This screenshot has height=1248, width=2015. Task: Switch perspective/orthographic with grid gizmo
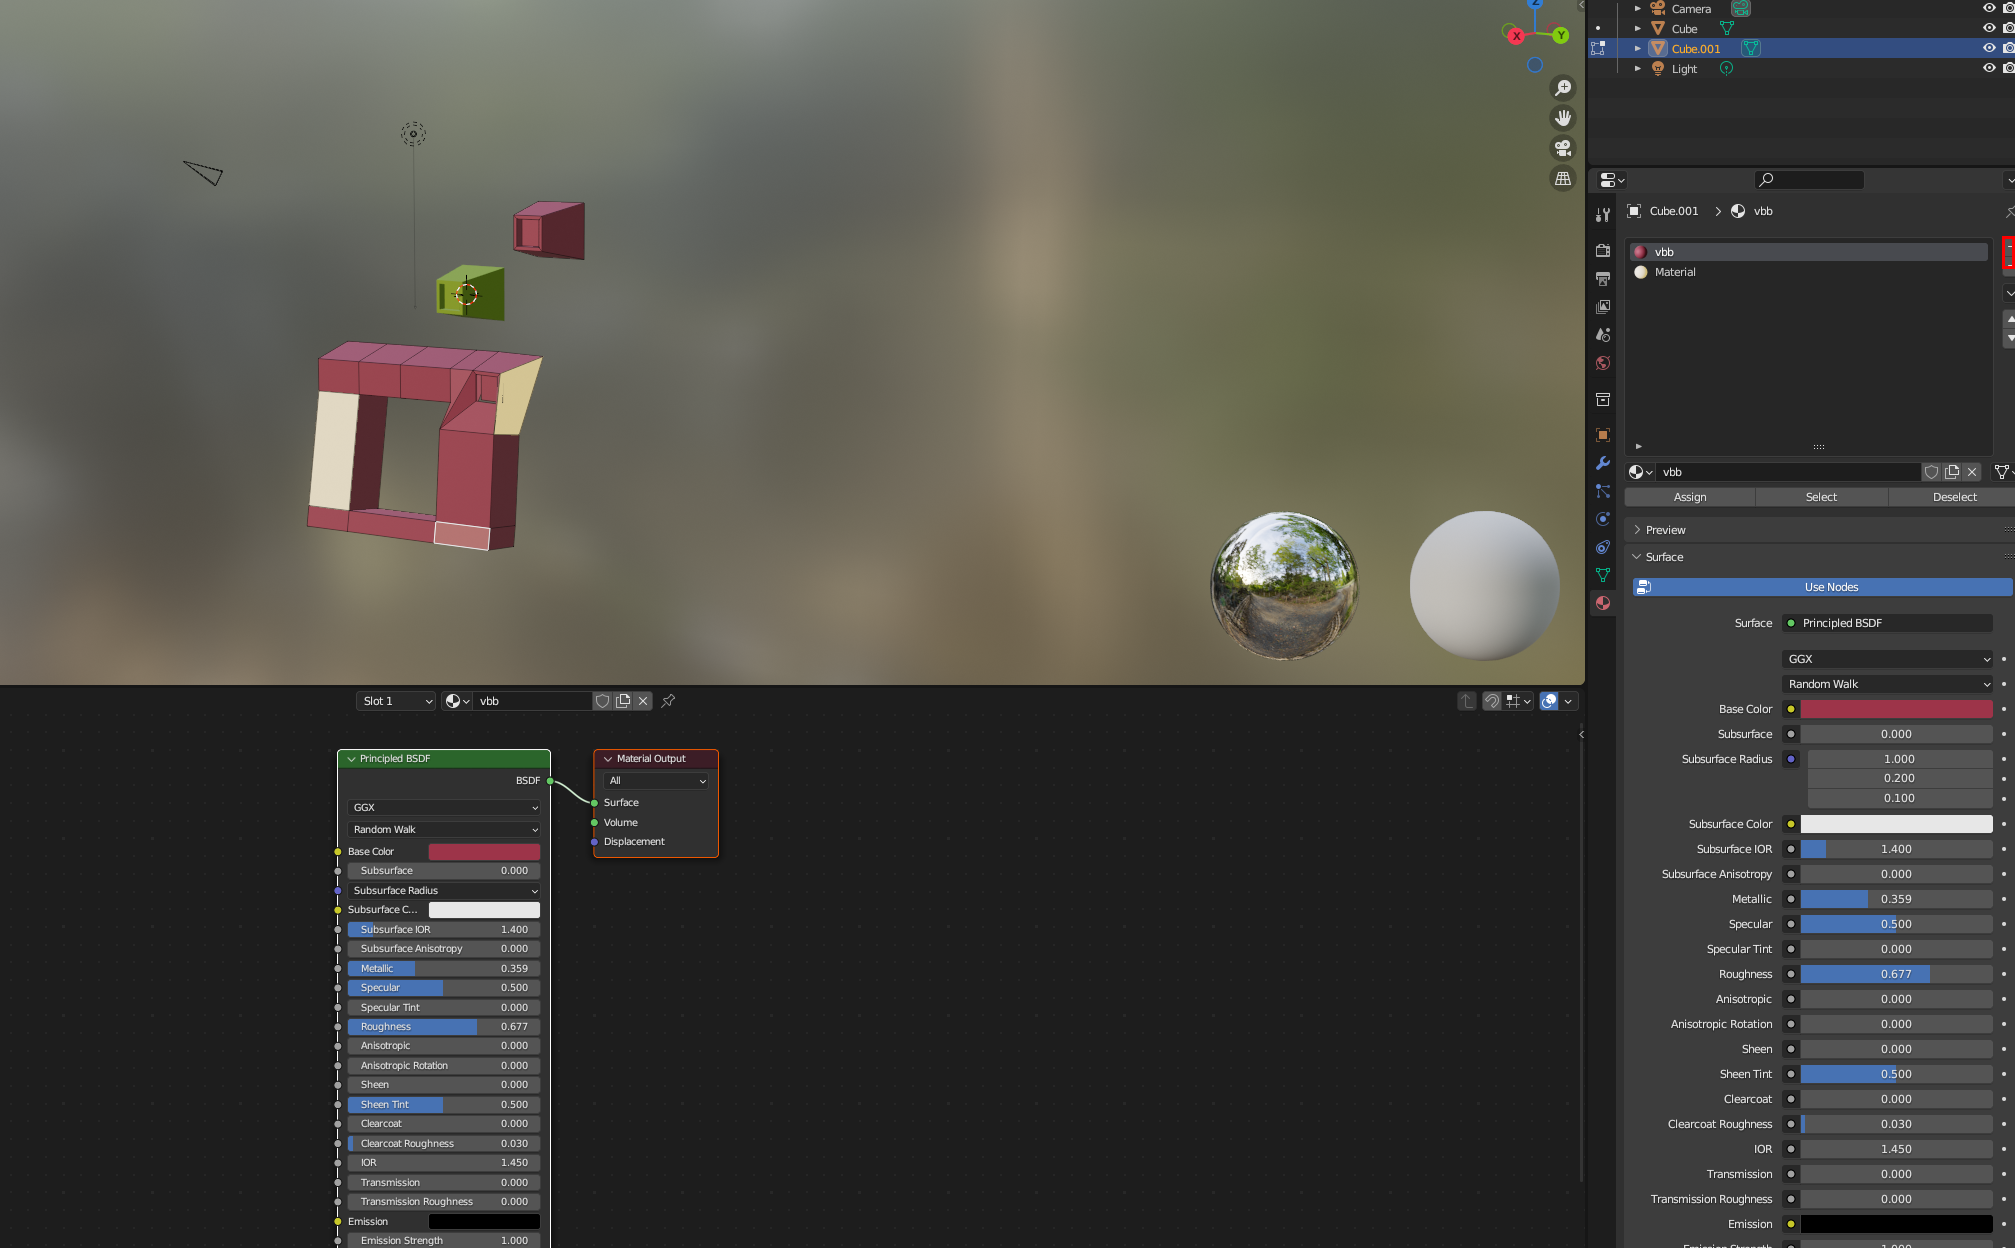pos(1562,178)
